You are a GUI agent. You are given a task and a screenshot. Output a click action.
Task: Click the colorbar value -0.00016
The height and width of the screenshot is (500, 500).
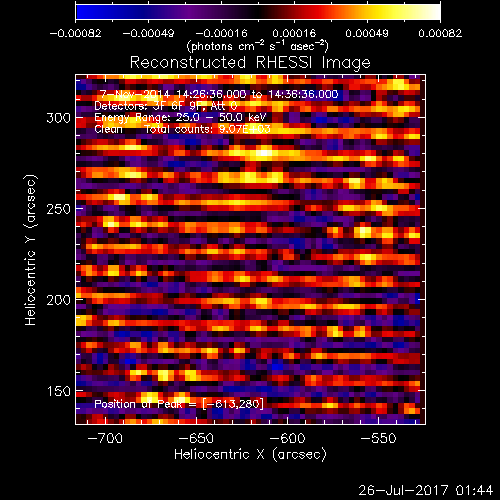point(221,33)
